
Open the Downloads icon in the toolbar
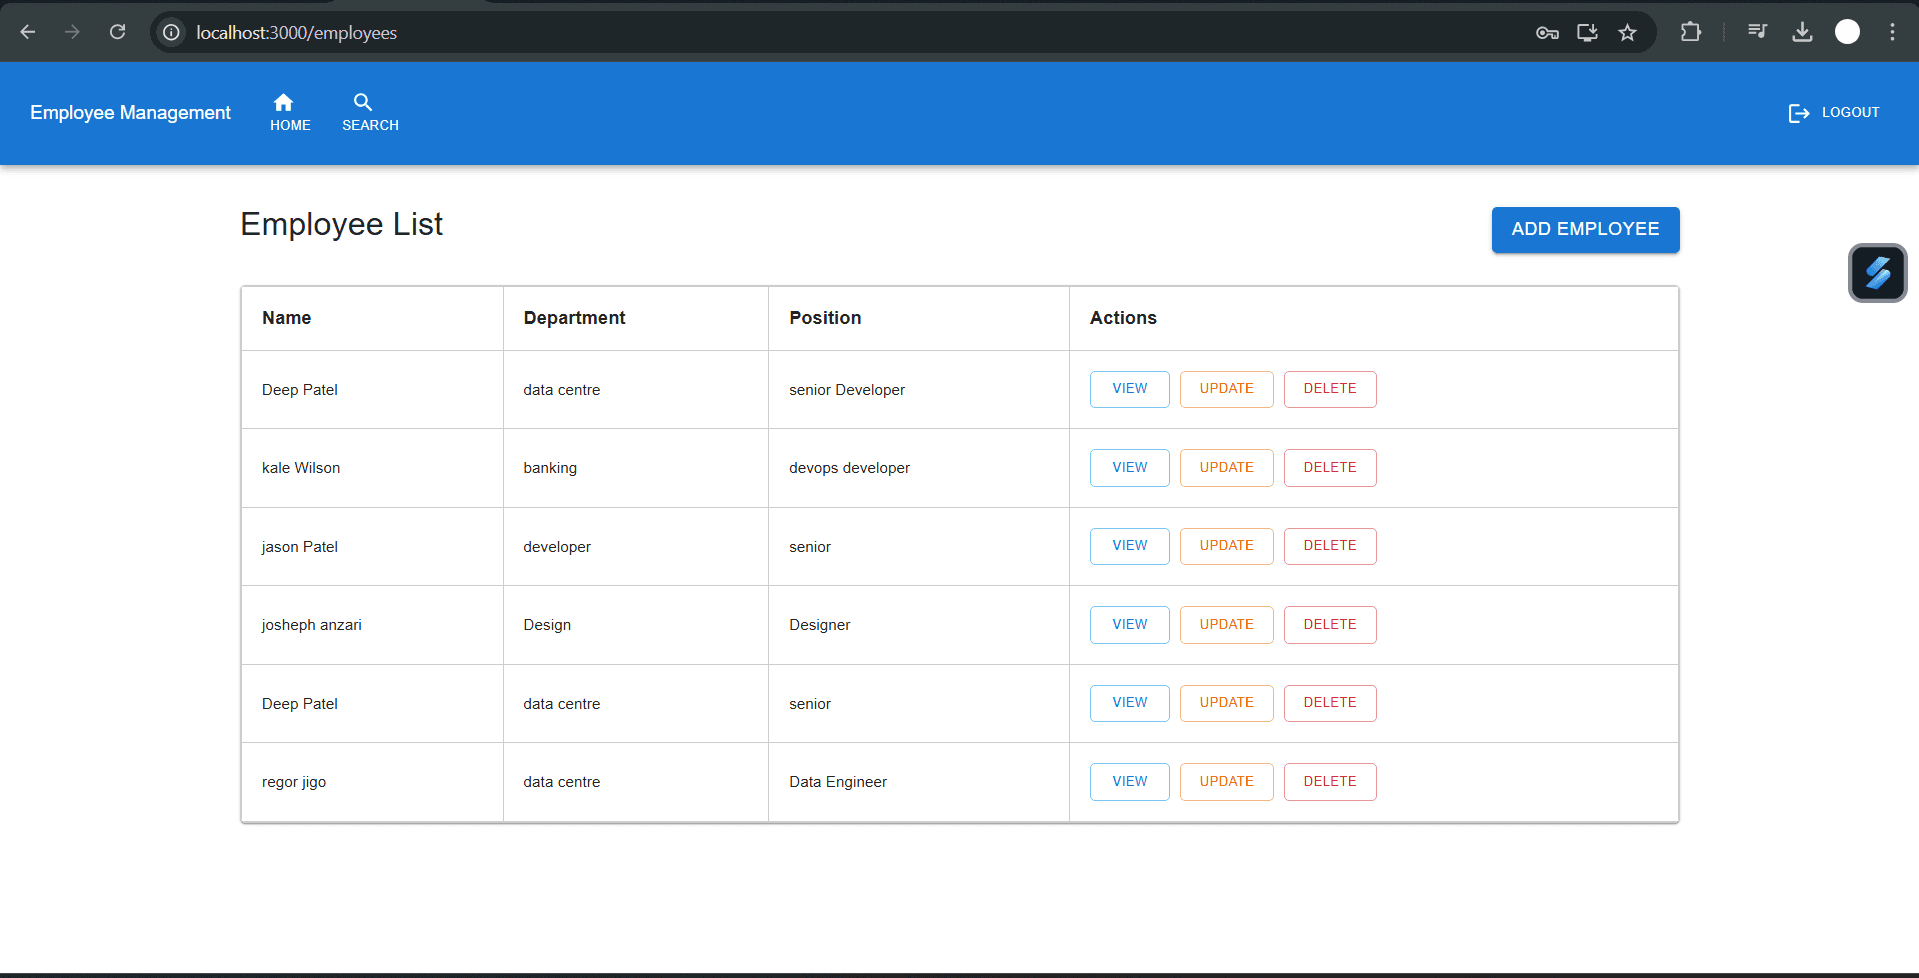pyautogui.click(x=1802, y=32)
